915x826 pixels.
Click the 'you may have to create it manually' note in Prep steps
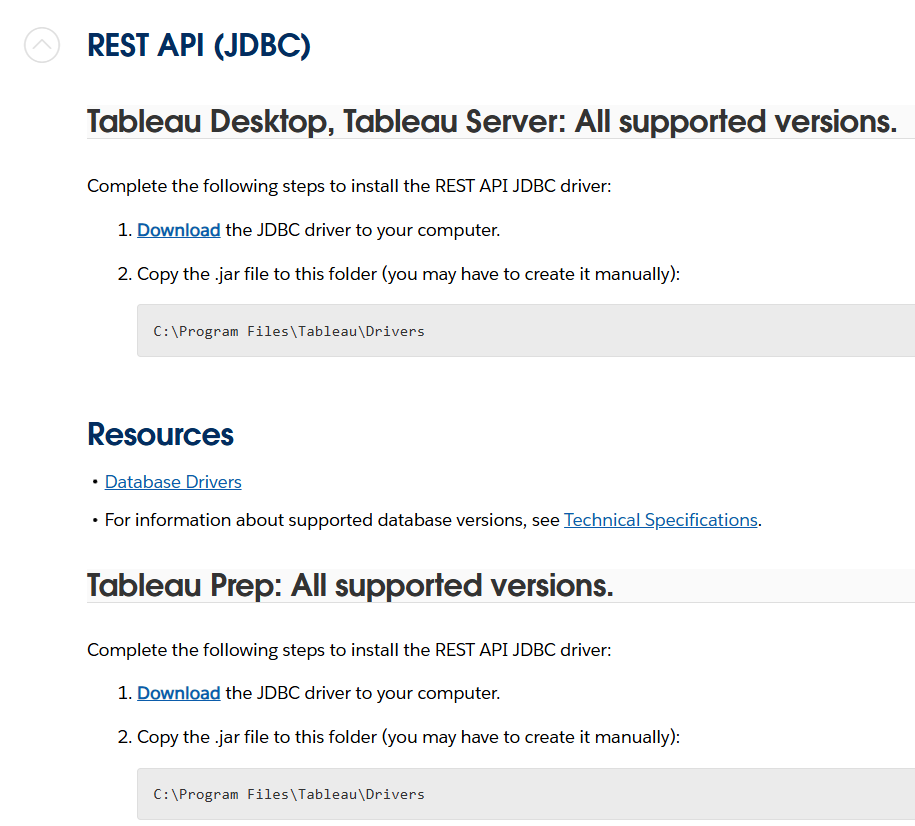click(x=530, y=737)
